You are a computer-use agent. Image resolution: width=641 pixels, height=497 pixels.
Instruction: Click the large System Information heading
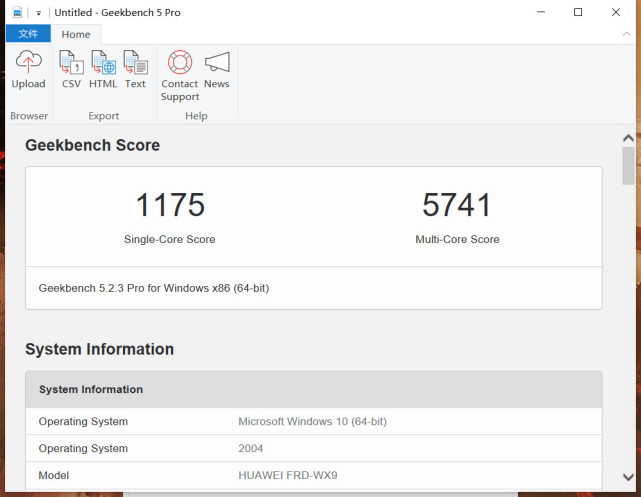coord(99,349)
